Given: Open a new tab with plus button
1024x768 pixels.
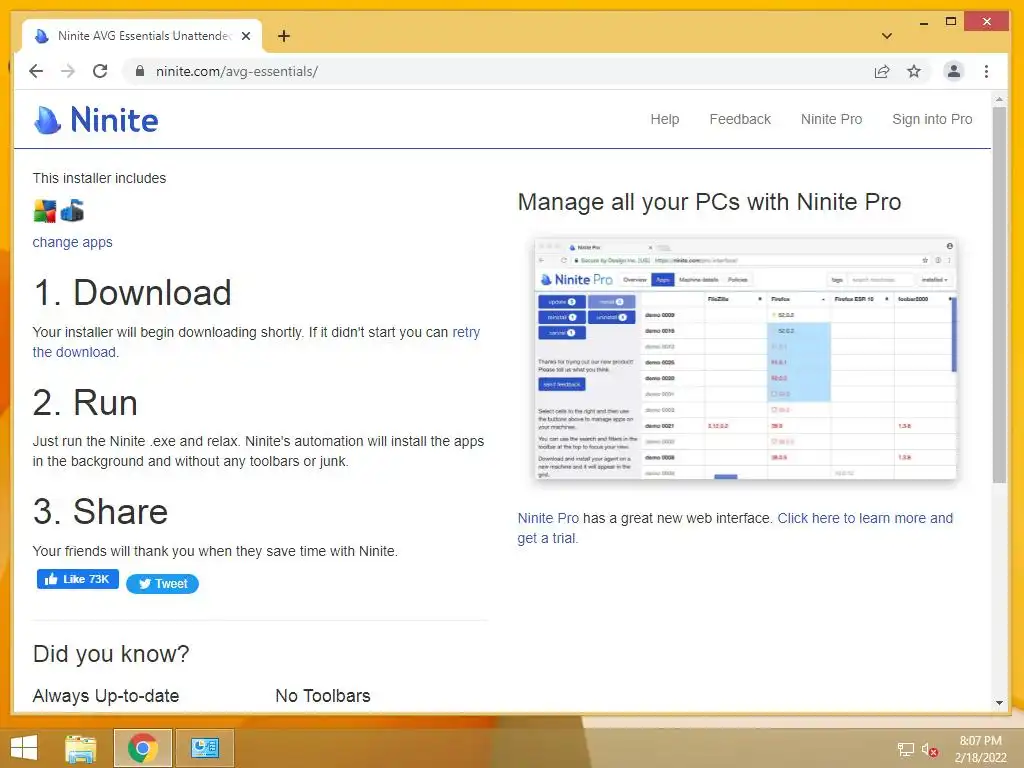Looking at the screenshot, I should (x=283, y=36).
